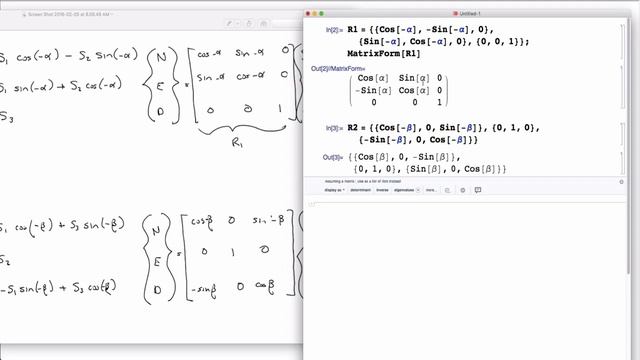This screenshot has width=640, height=360.
Task: Click the inverse suggestion button
Action: 382,190
